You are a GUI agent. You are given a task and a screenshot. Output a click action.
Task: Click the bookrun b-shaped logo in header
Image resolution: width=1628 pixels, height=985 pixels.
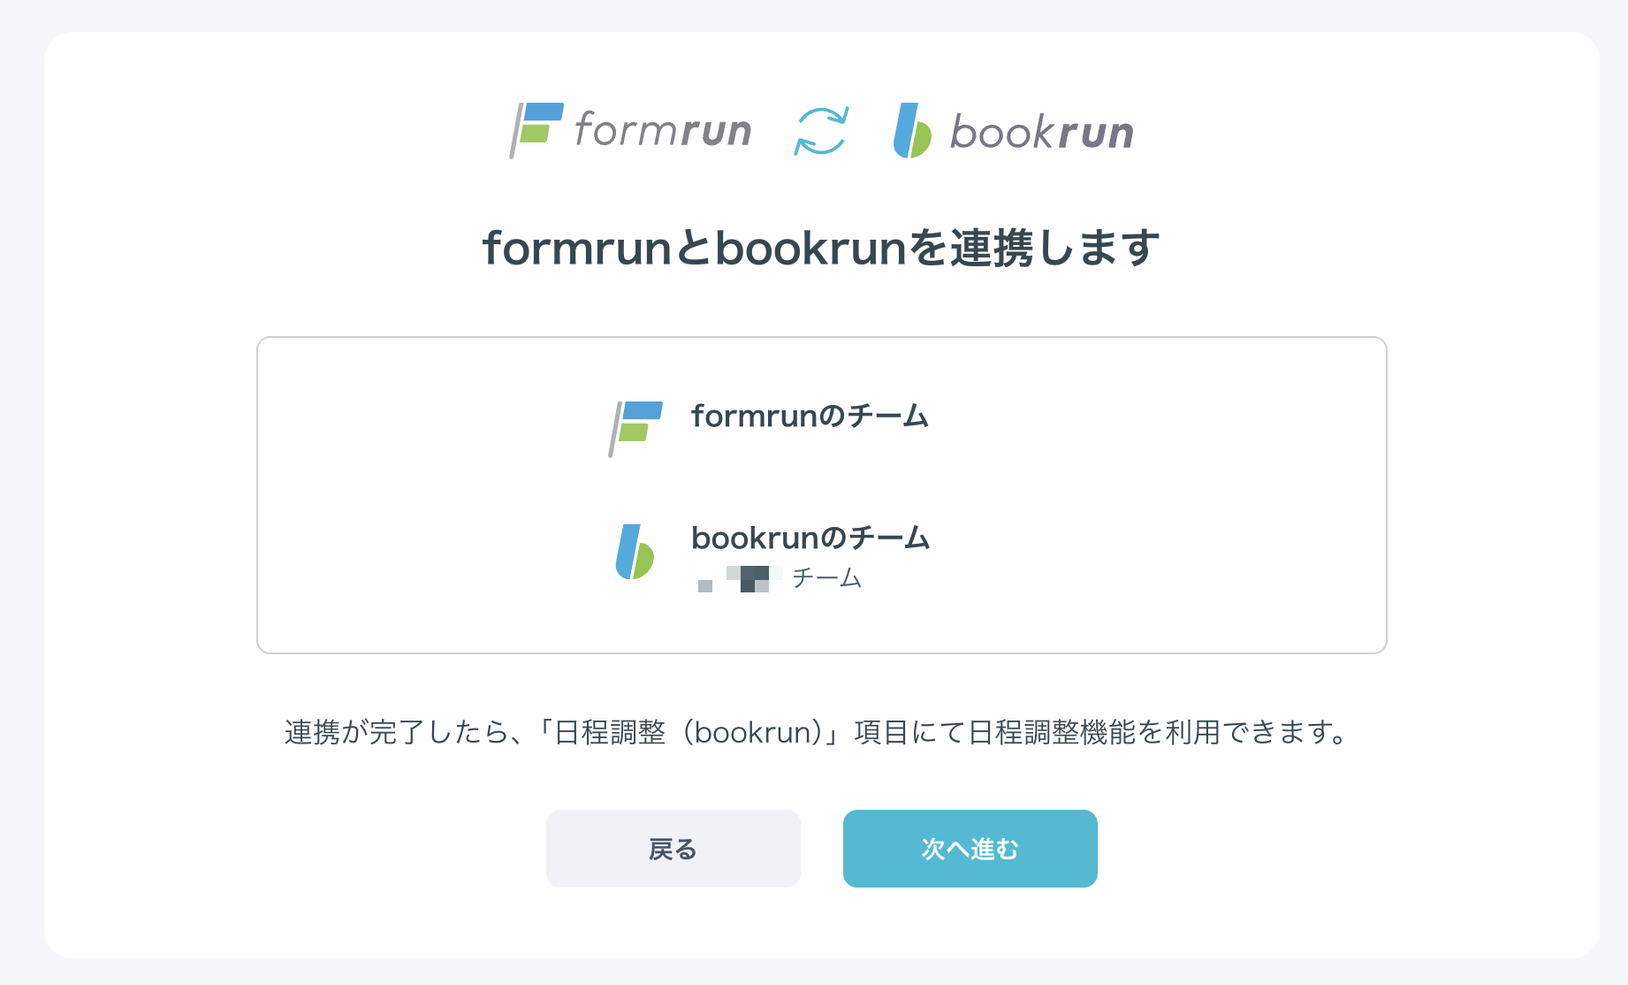[x=912, y=131]
